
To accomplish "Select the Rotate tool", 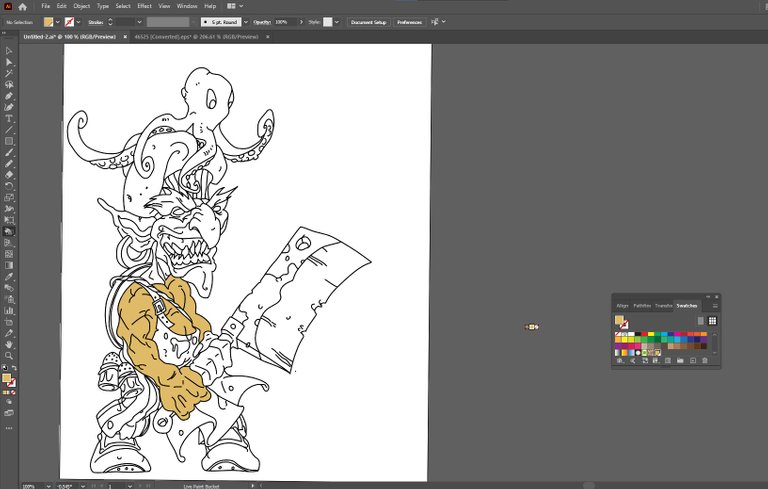I will click(9, 186).
